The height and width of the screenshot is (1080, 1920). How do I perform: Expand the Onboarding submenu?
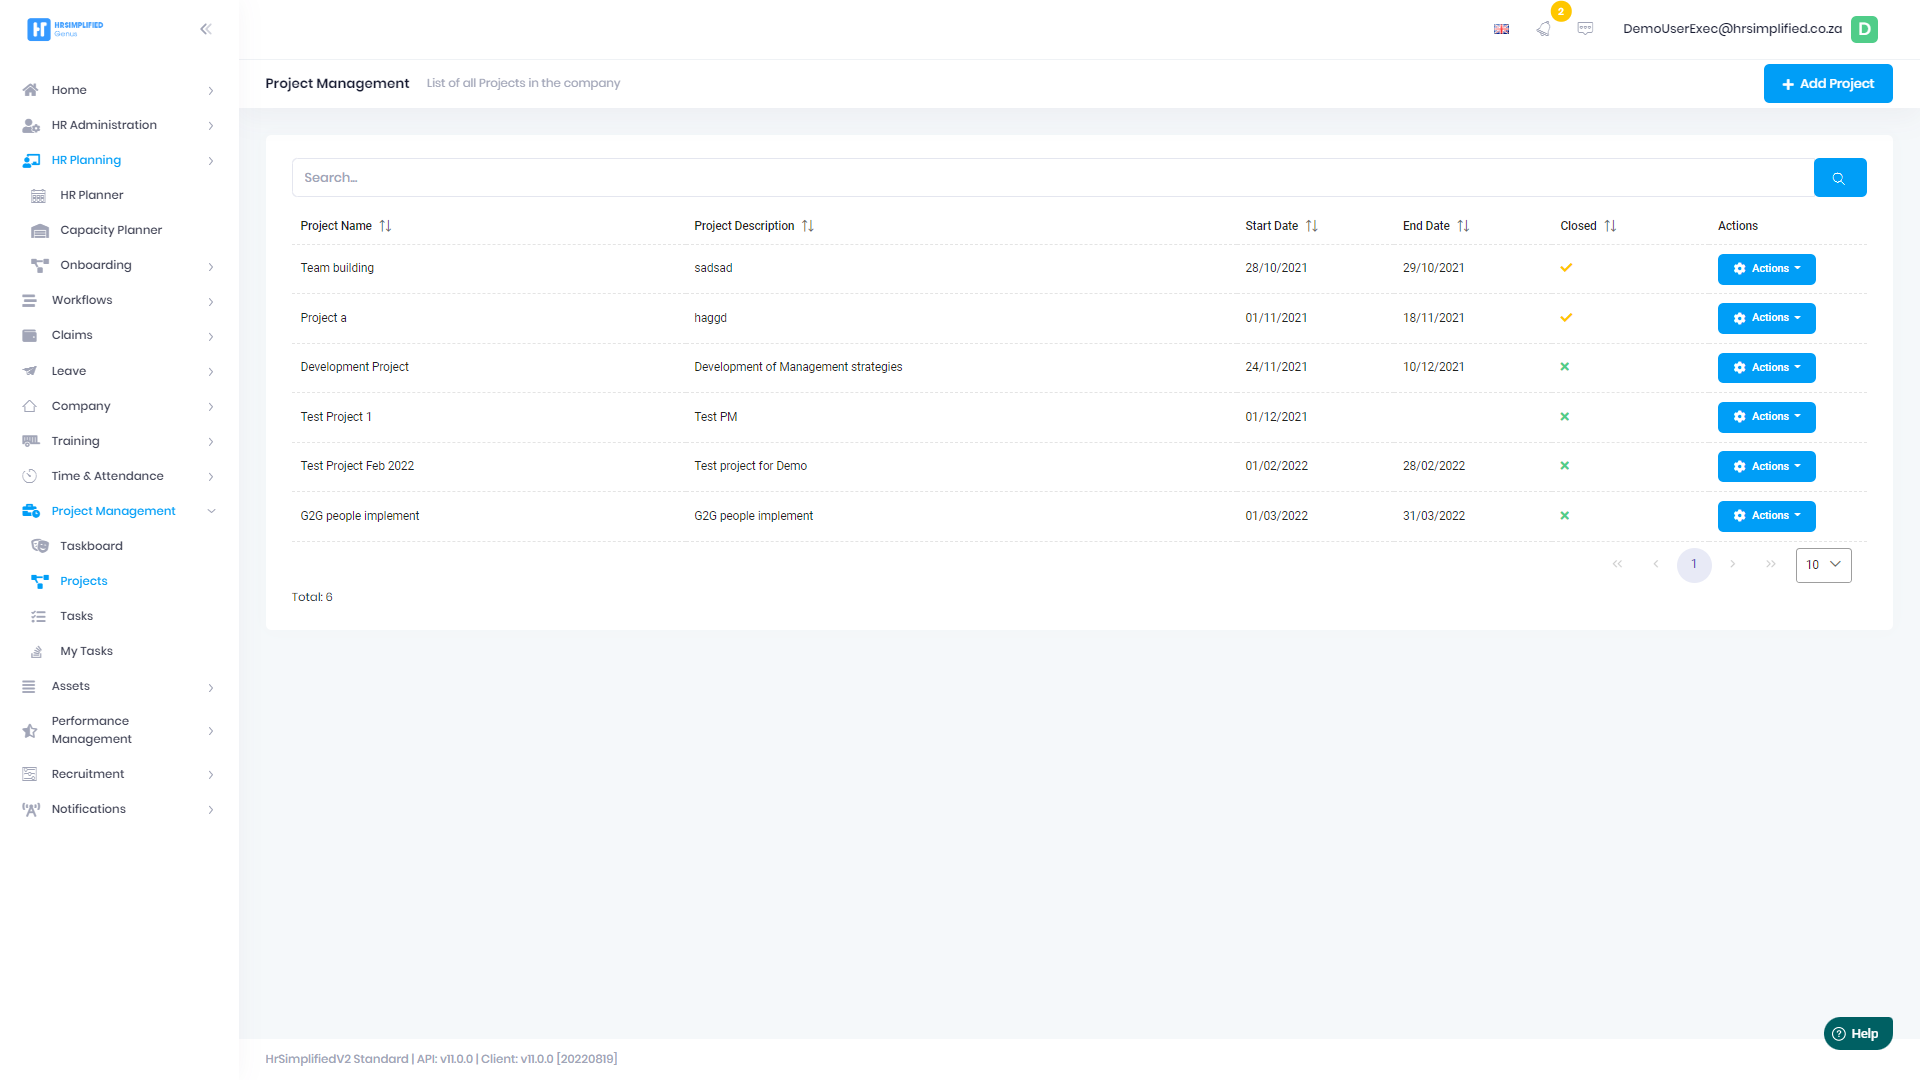point(211,266)
